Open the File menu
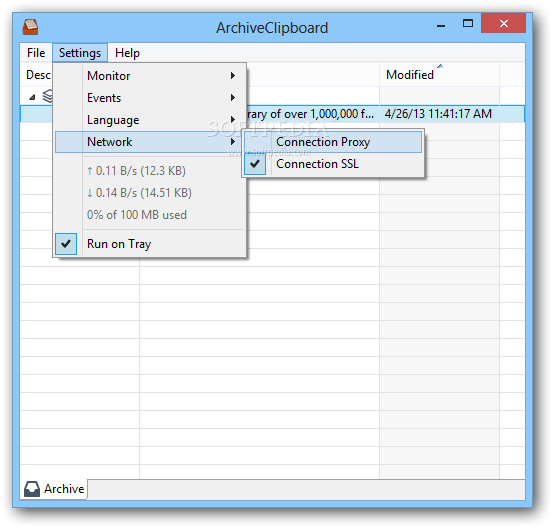The width and height of the screenshot is (553, 528). (x=36, y=53)
